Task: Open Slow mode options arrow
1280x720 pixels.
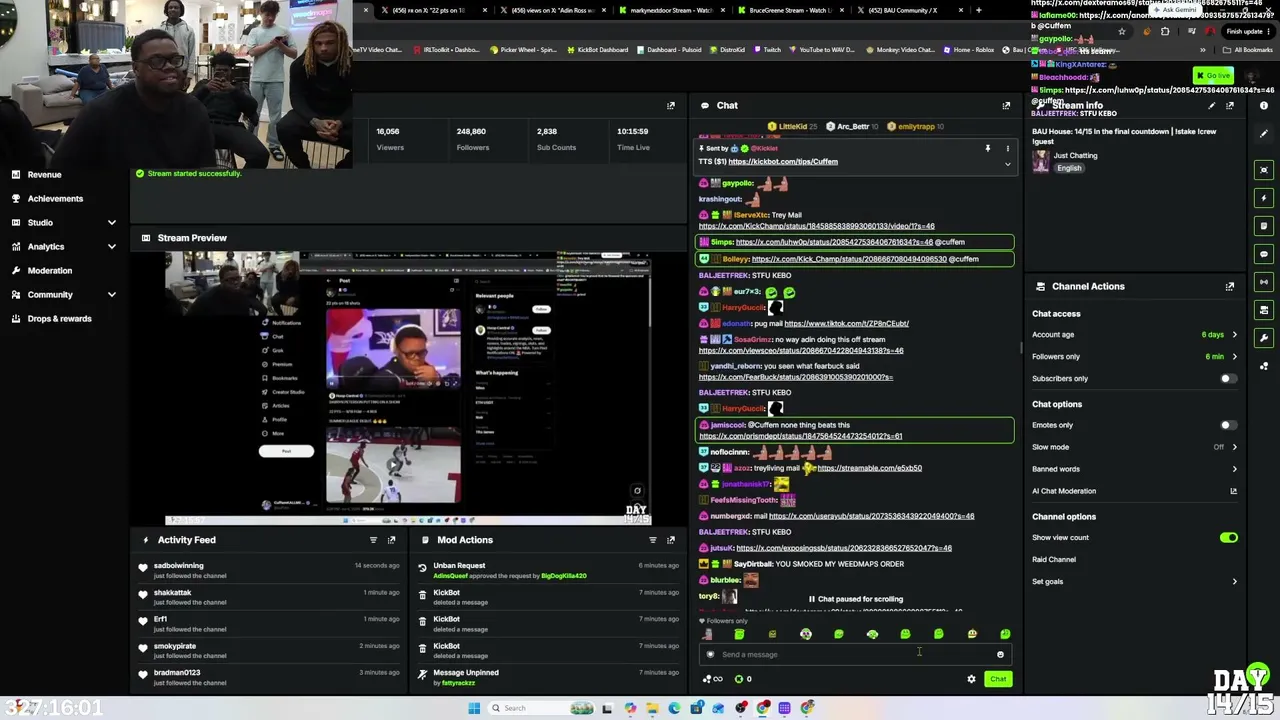Action: pyautogui.click(x=1234, y=447)
